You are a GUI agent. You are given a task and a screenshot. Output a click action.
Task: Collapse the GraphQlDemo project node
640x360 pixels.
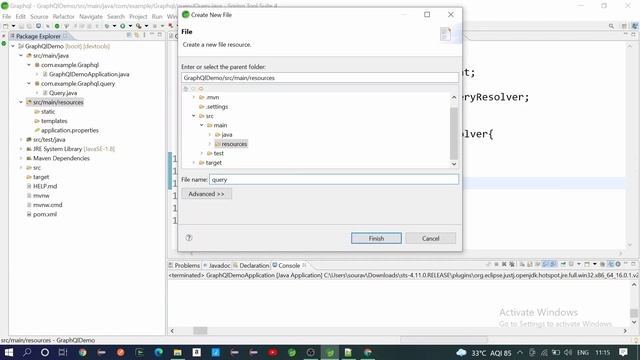coord(13,46)
